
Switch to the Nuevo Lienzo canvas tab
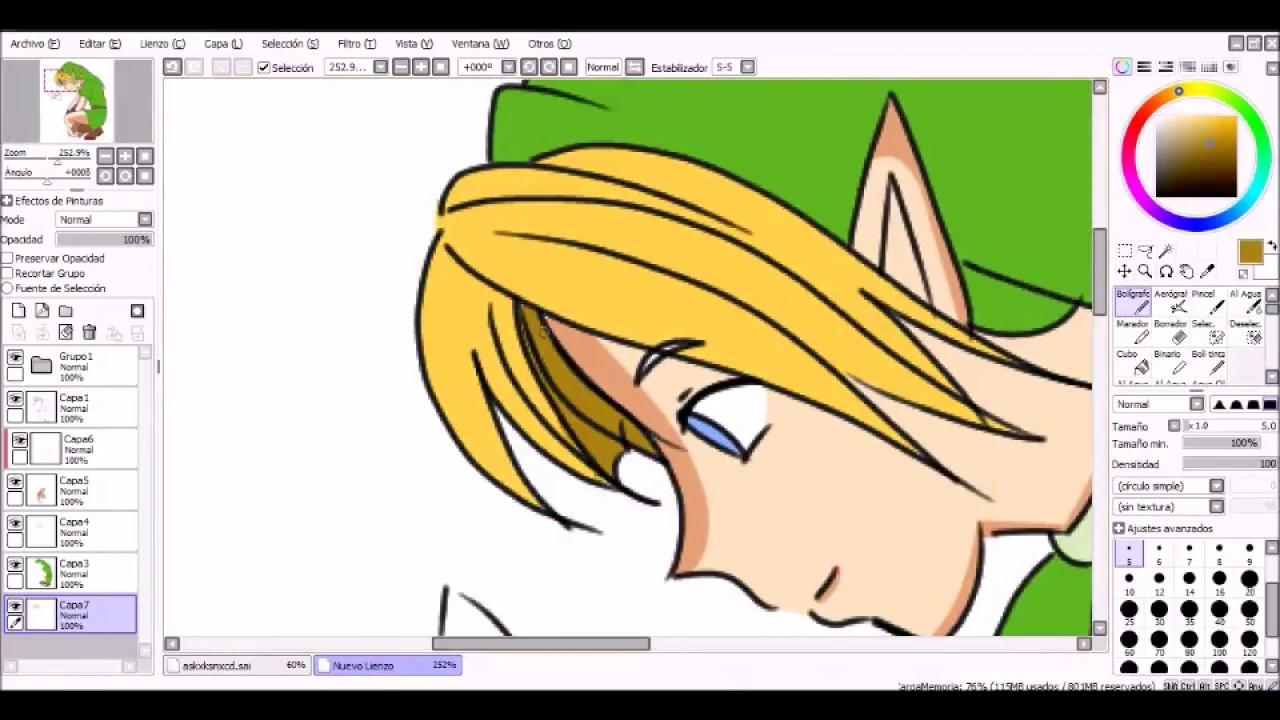[x=388, y=665]
